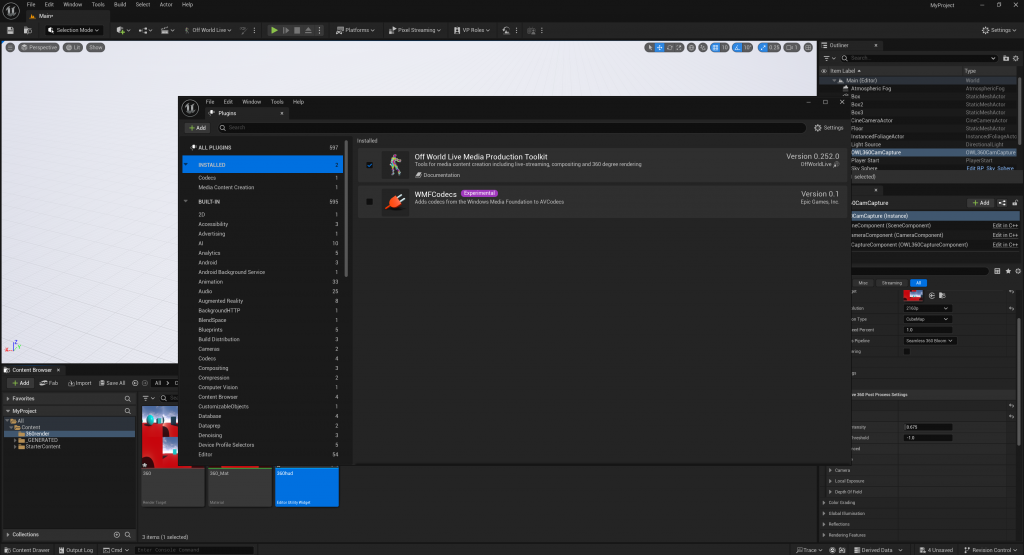This screenshot has width=1024, height=555.
Task: Click the Perspective viewport button
Action: point(39,47)
